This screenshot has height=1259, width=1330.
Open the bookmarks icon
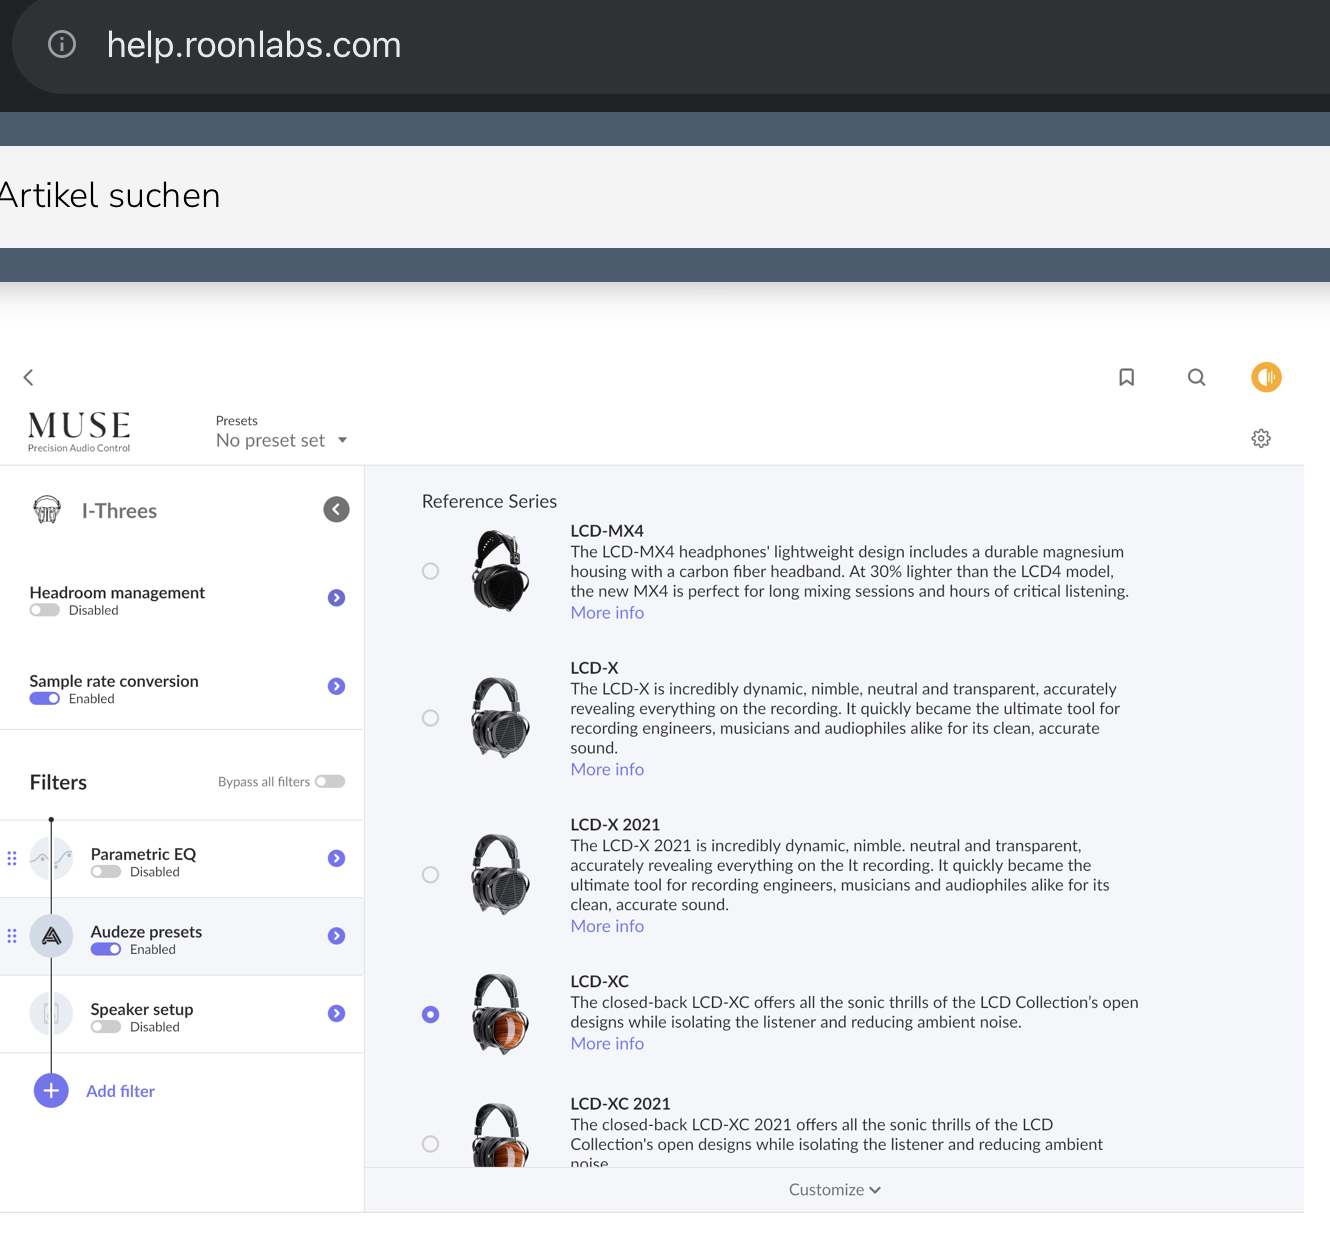tap(1126, 377)
